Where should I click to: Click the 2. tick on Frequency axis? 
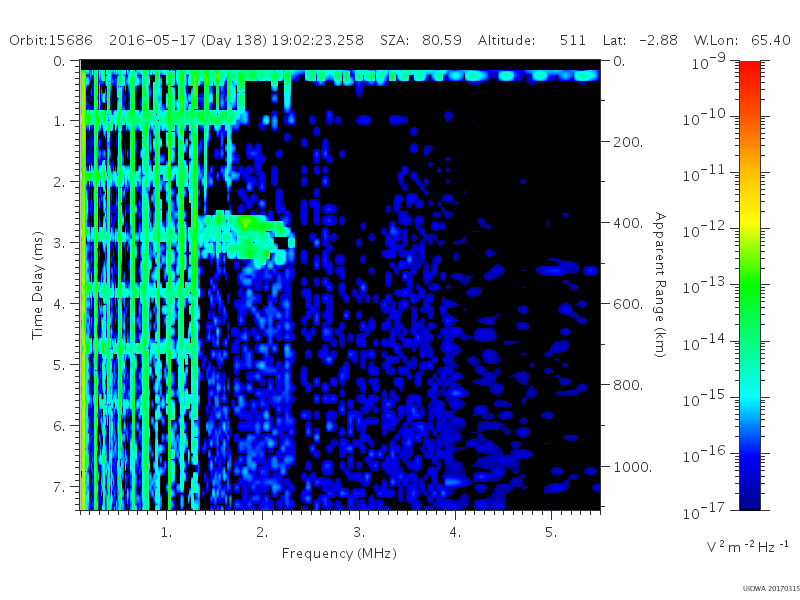(x=262, y=532)
